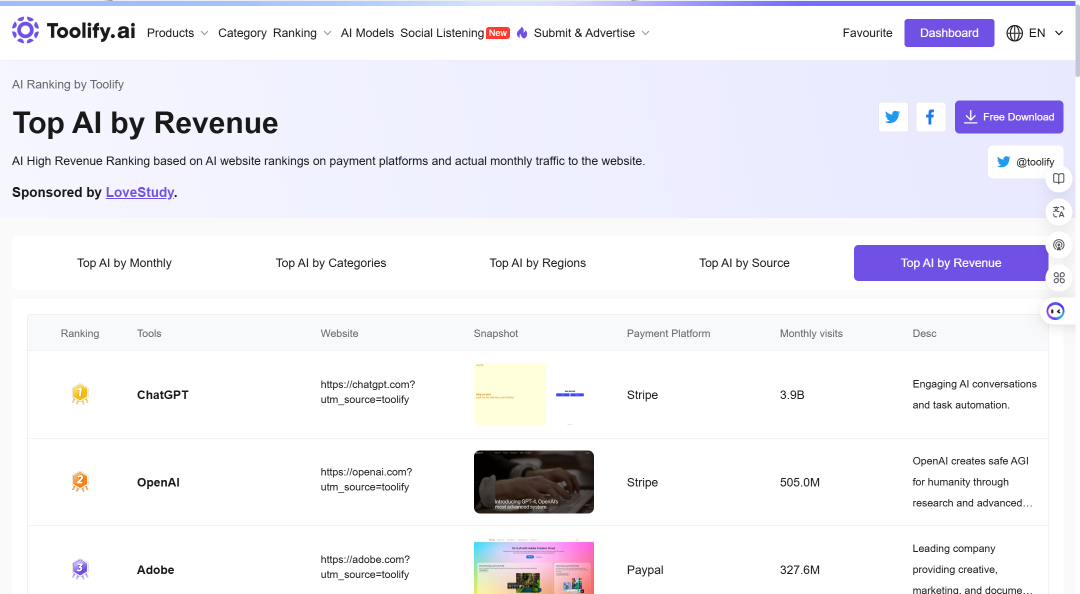Expand the Submit & Advertise dropdown
This screenshot has width=1080, height=594.
[x=592, y=33]
